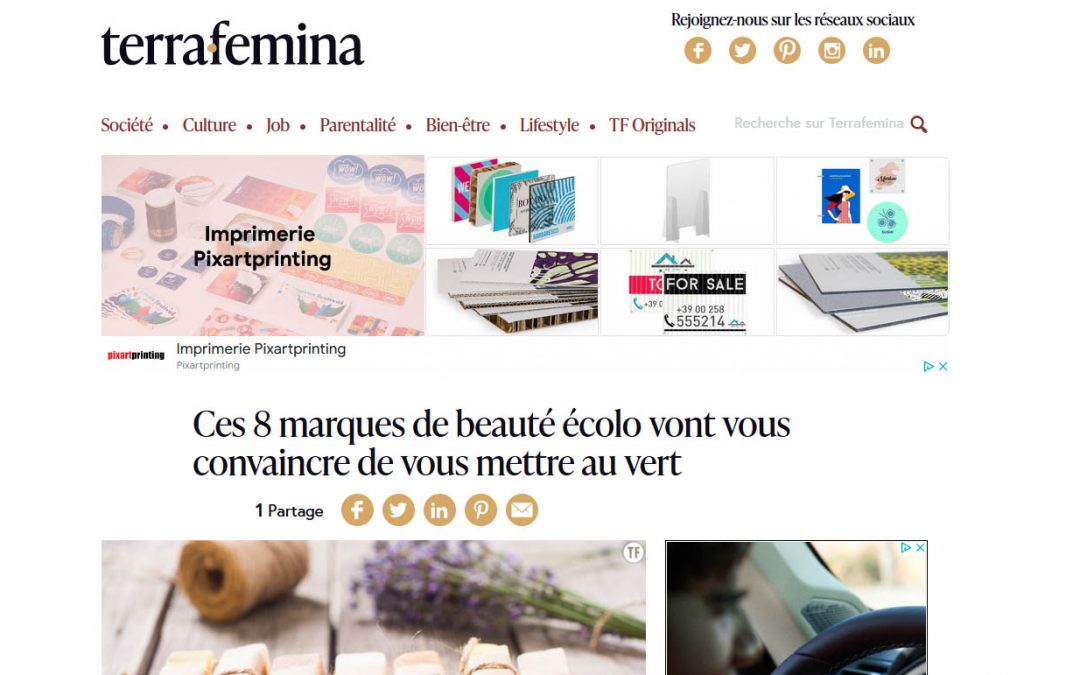Share the article on Facebook
The image size is (1080, 675).
357,510
